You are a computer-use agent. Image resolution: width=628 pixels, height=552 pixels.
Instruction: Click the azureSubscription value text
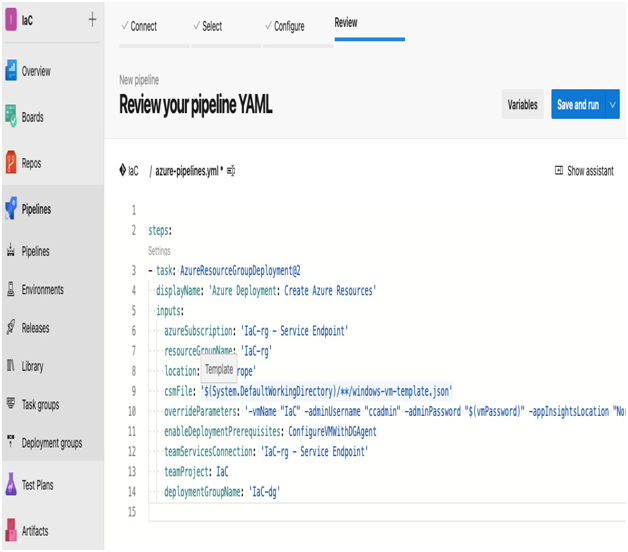pos(294,331)
